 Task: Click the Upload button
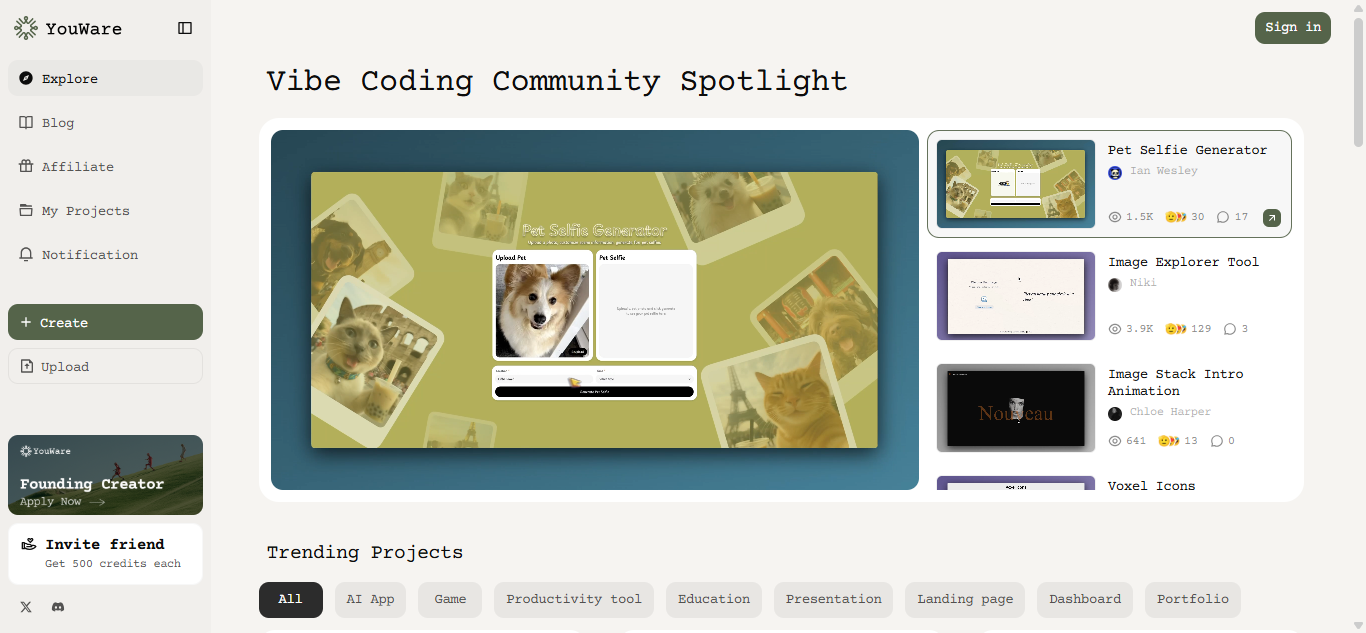(x=105, y=366)
